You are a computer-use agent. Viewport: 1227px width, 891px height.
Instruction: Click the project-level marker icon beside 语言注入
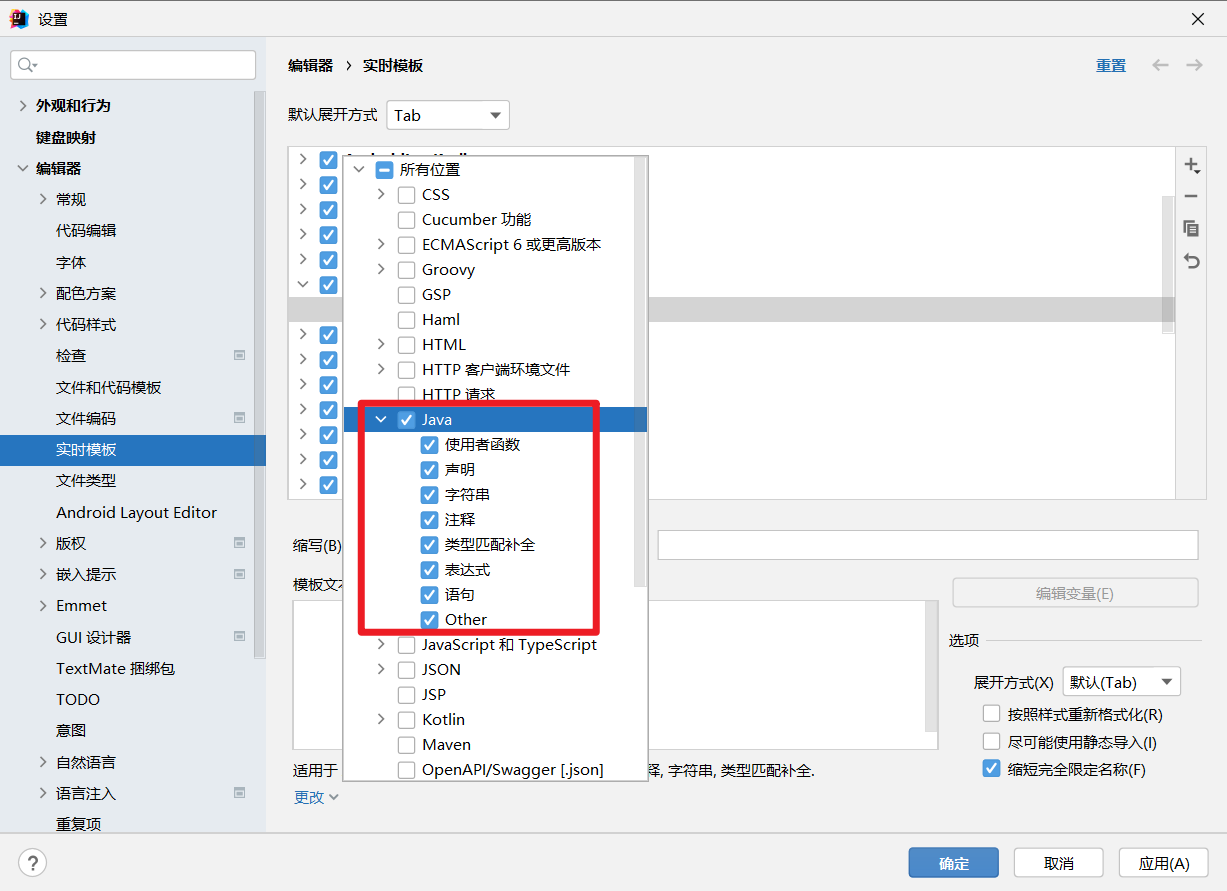(239, 793)
